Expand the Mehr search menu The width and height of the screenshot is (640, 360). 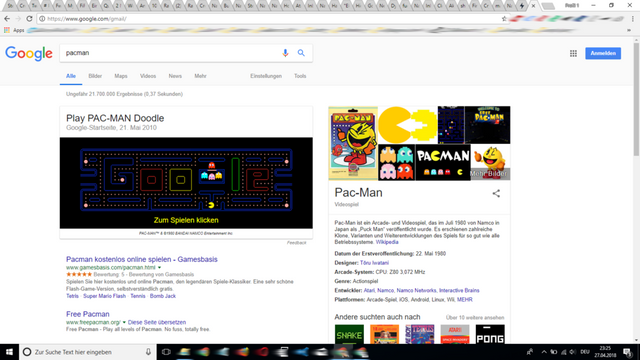click(200, 76)
